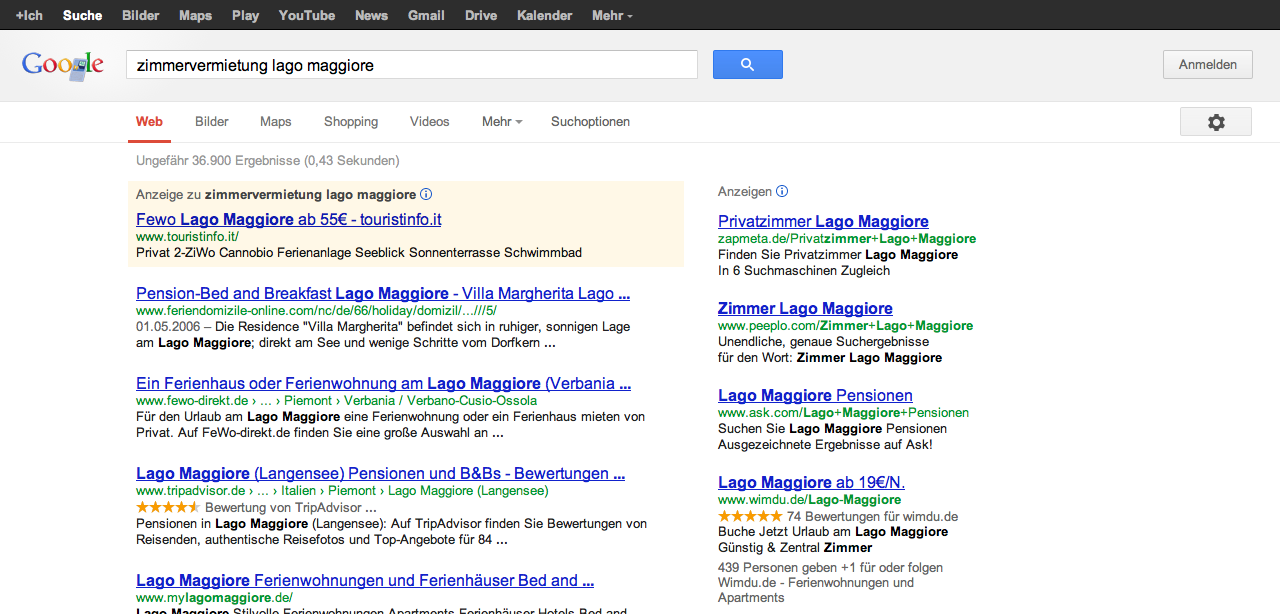Screen dimensions: 1280x614
Task: Expand Mehr dropdown under search tabs
Action: 502,122
